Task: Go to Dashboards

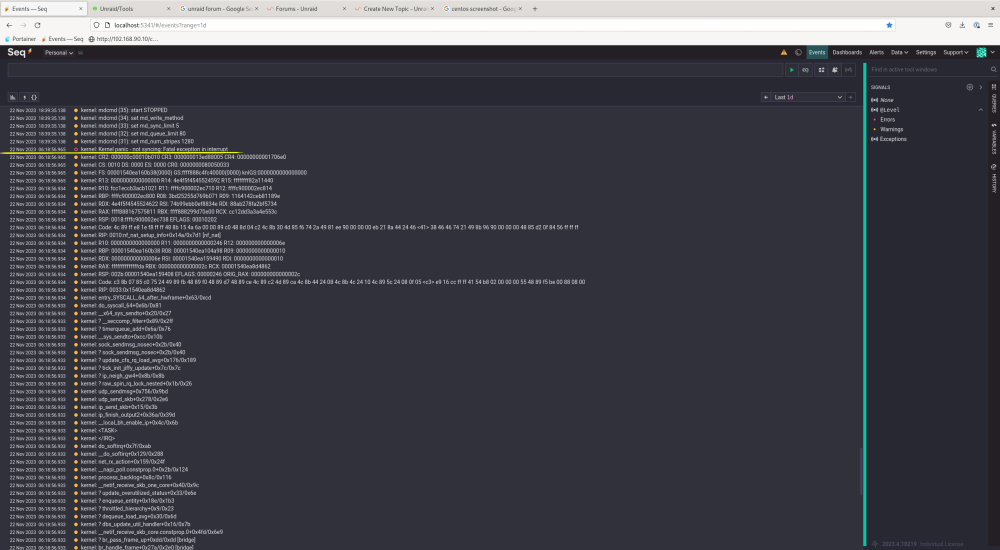Action: click(x=847, y=52)
